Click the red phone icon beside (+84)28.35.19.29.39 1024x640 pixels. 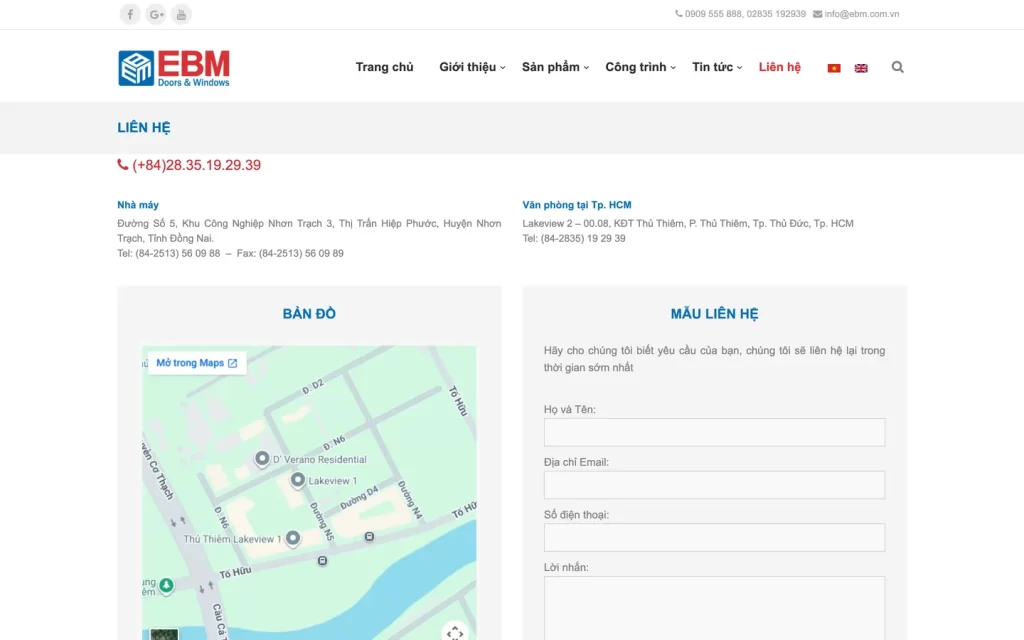[x=123, y=165]
